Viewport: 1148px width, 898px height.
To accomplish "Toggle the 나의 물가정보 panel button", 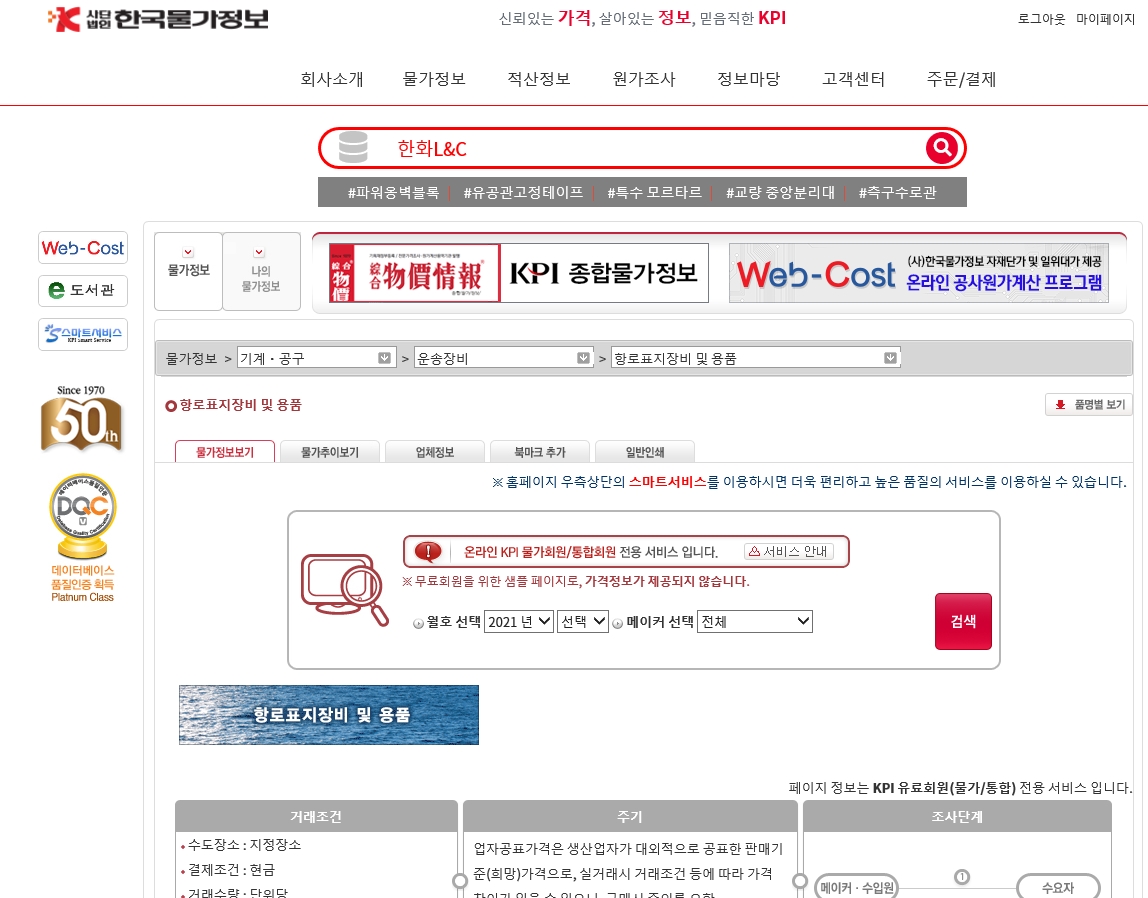I will click(261, 271).
